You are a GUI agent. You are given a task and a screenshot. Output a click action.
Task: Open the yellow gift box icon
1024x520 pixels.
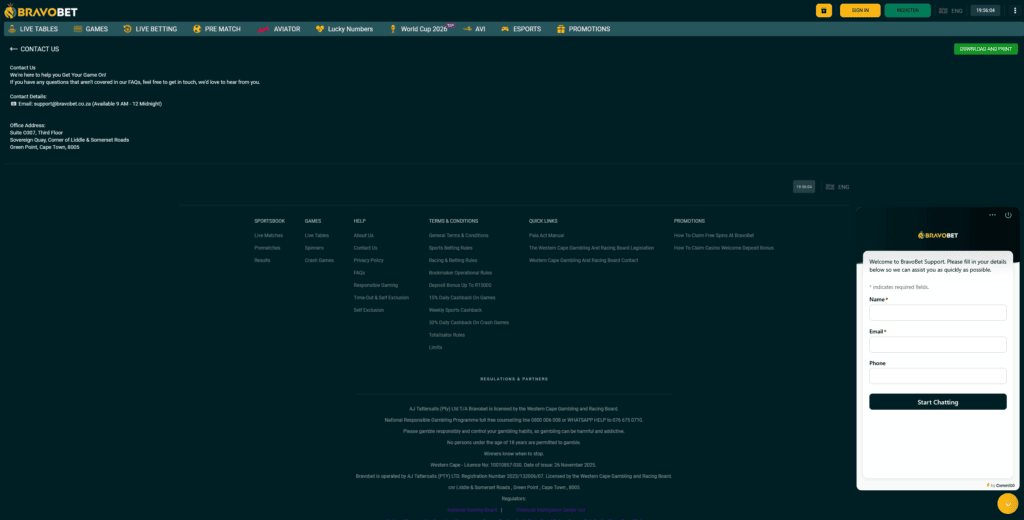click(824, 10)
